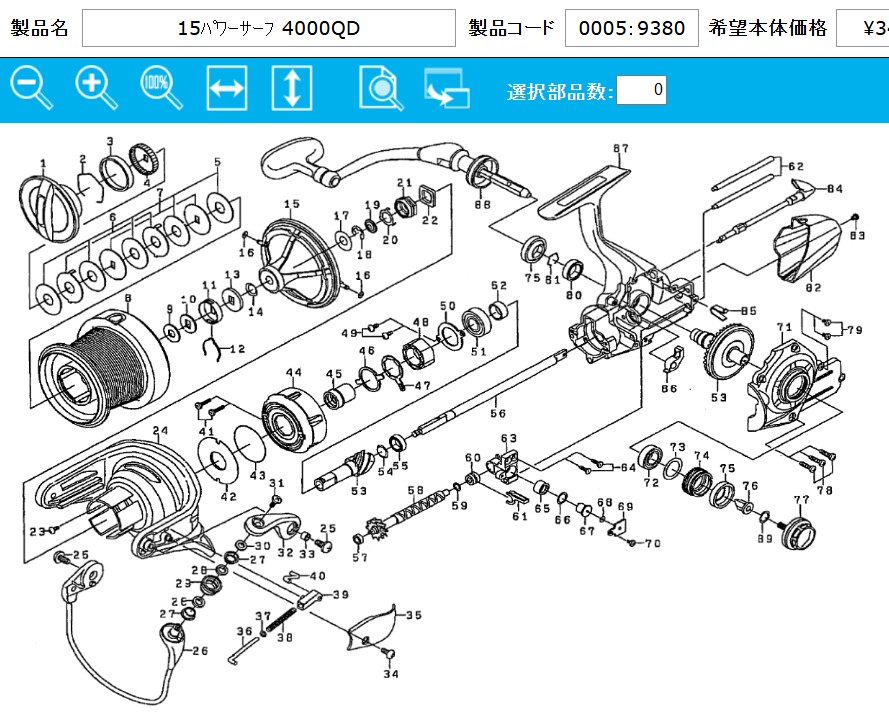Select part number 21 on the diagram
This screenshot has height=726, width=889.
pyautogui.click(x=404, y=182)
